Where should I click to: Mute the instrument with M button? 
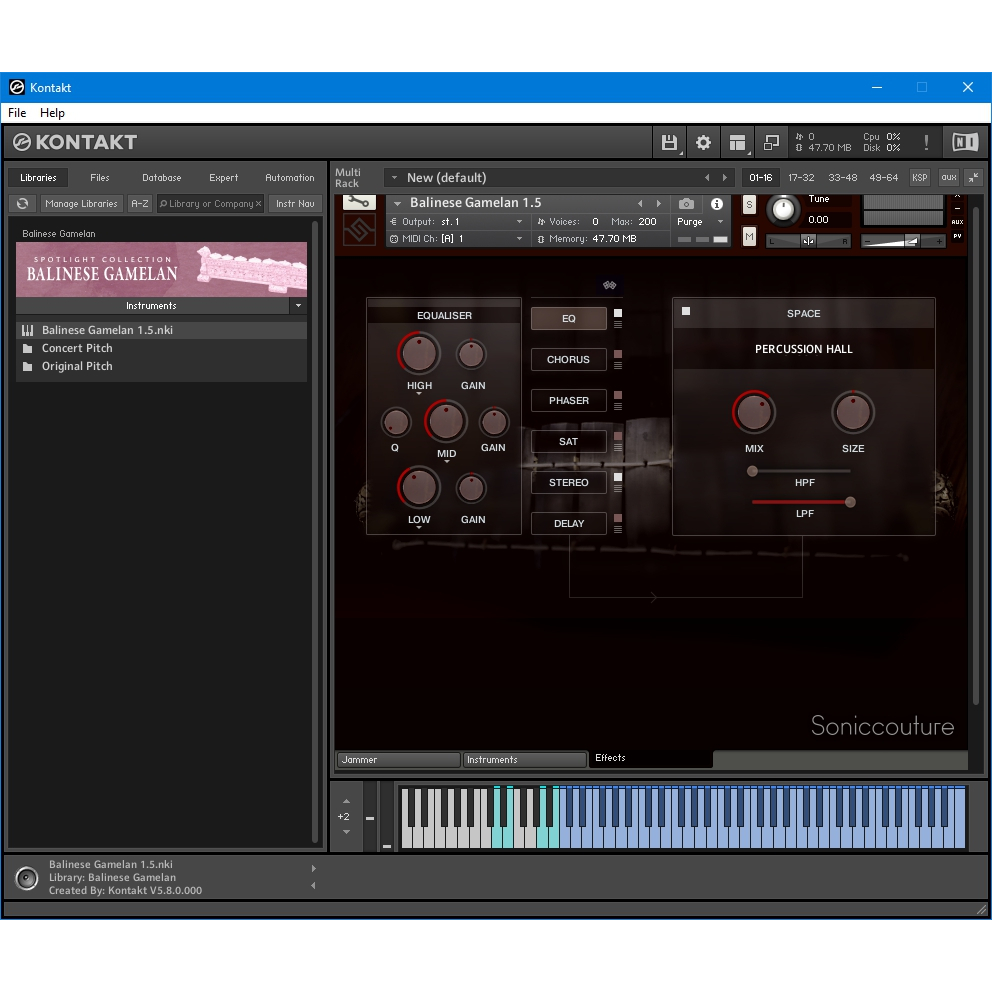tap(749, 237)
